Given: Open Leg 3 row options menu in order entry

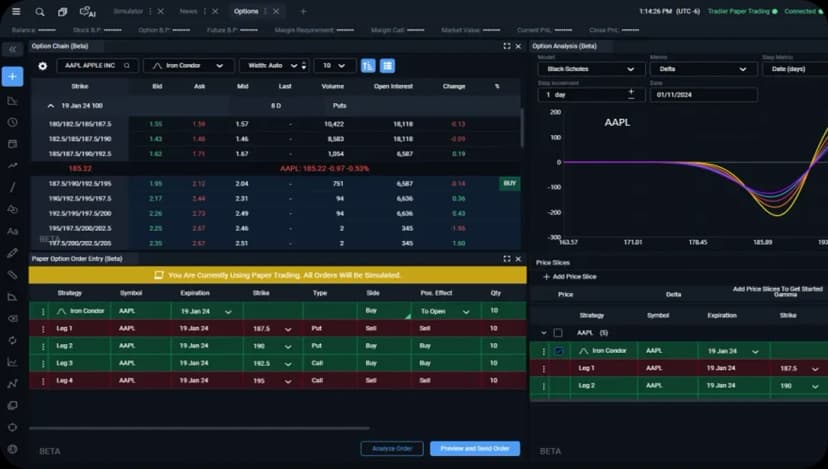Looking at the screenshot, I should [43, 363].
